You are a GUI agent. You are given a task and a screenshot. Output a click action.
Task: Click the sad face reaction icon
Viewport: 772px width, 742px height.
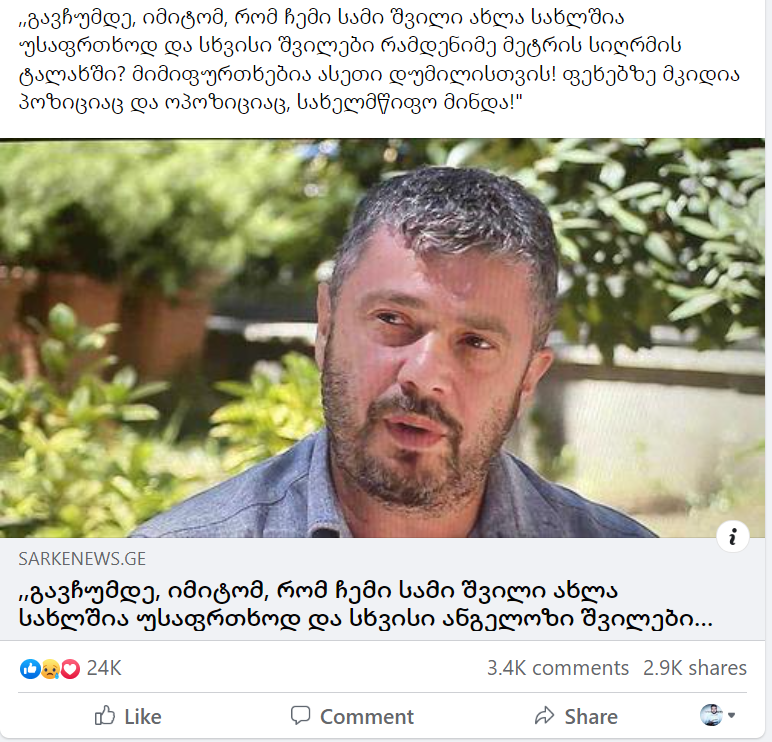coord(50,669)
